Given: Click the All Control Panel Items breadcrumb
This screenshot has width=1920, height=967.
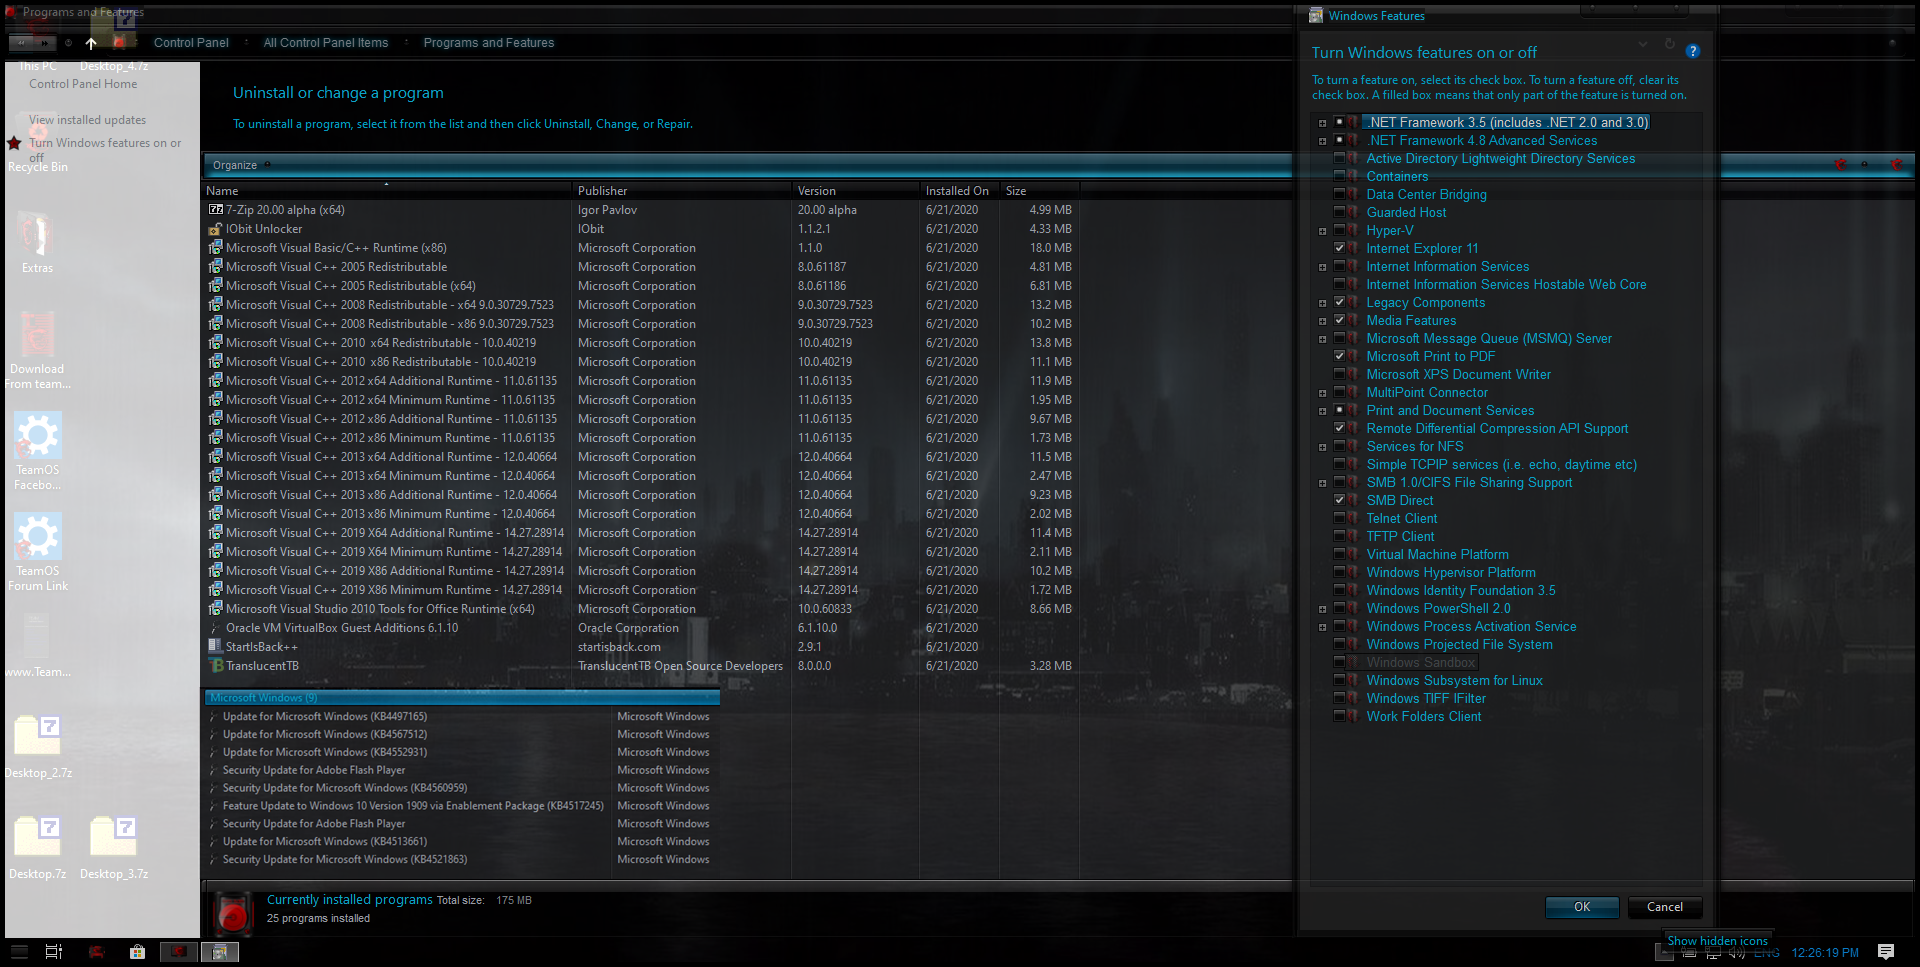Looking at the screenshot, I should (326, 43).
